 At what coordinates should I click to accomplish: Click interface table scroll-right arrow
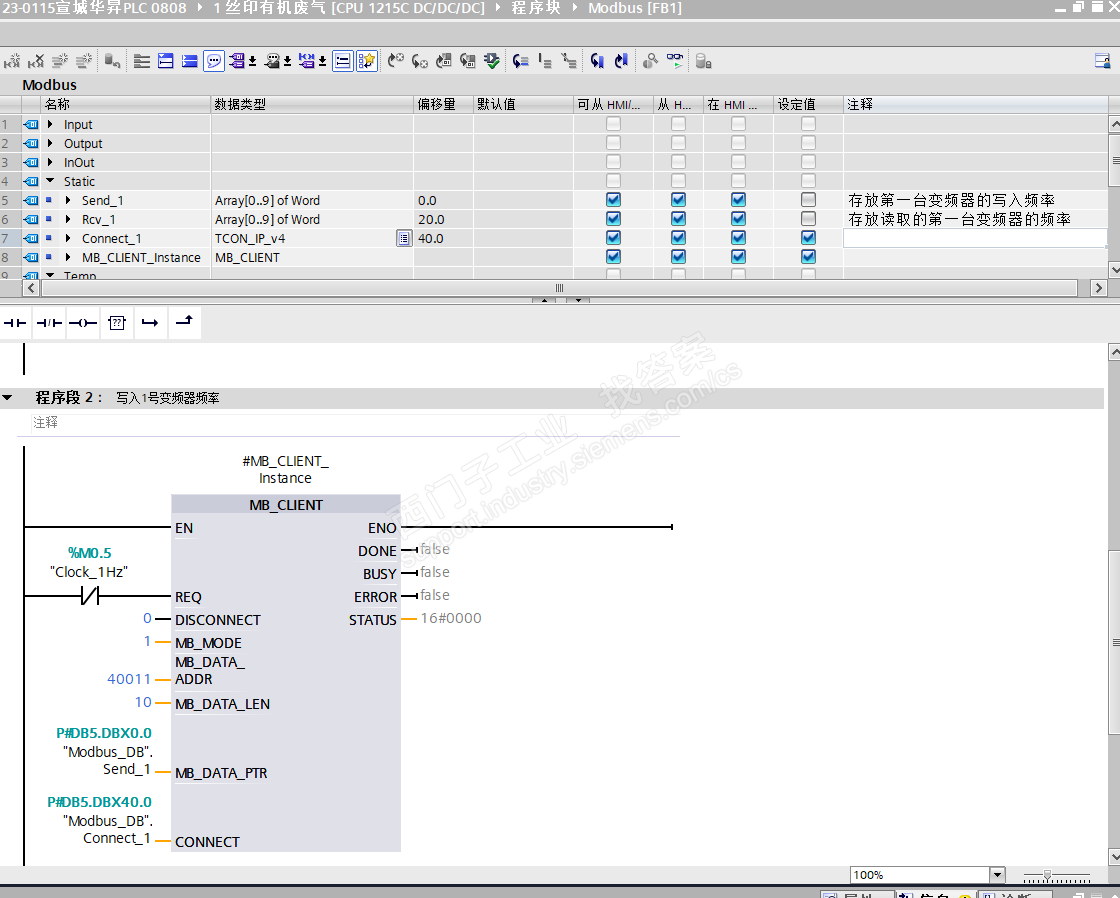(1099, 288)
